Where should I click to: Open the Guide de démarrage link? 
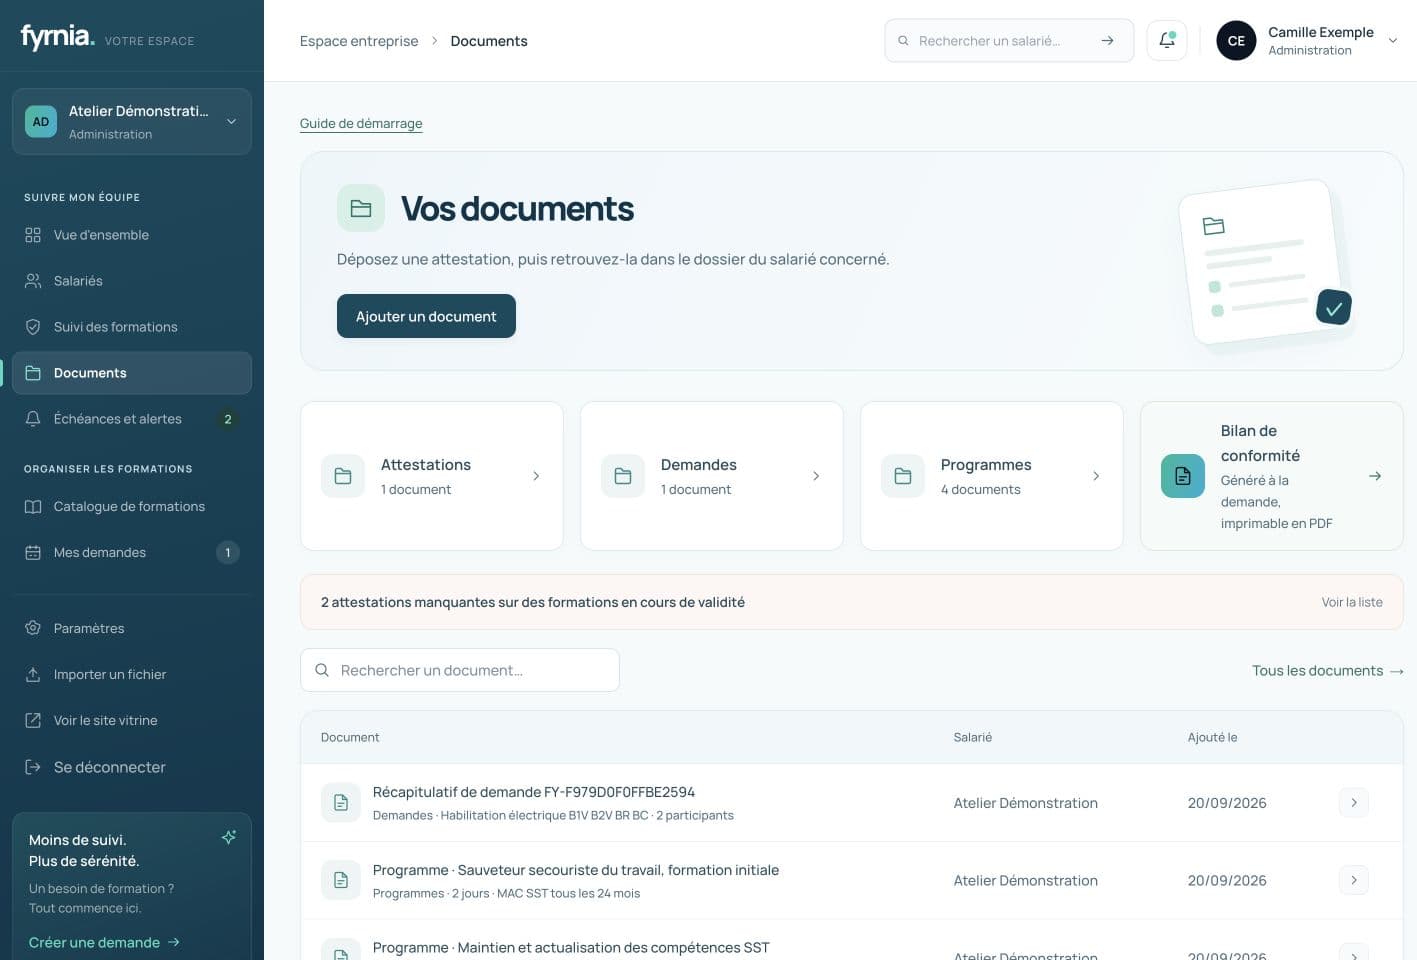tap(361, 124)
